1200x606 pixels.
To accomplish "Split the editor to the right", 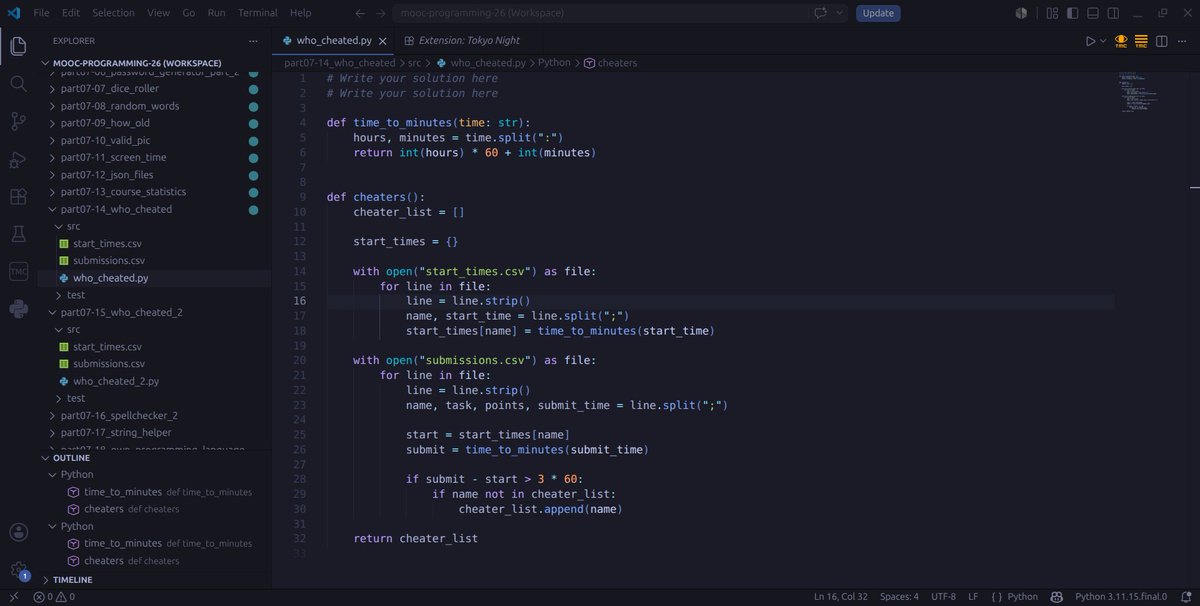I will pos(1161,41).
